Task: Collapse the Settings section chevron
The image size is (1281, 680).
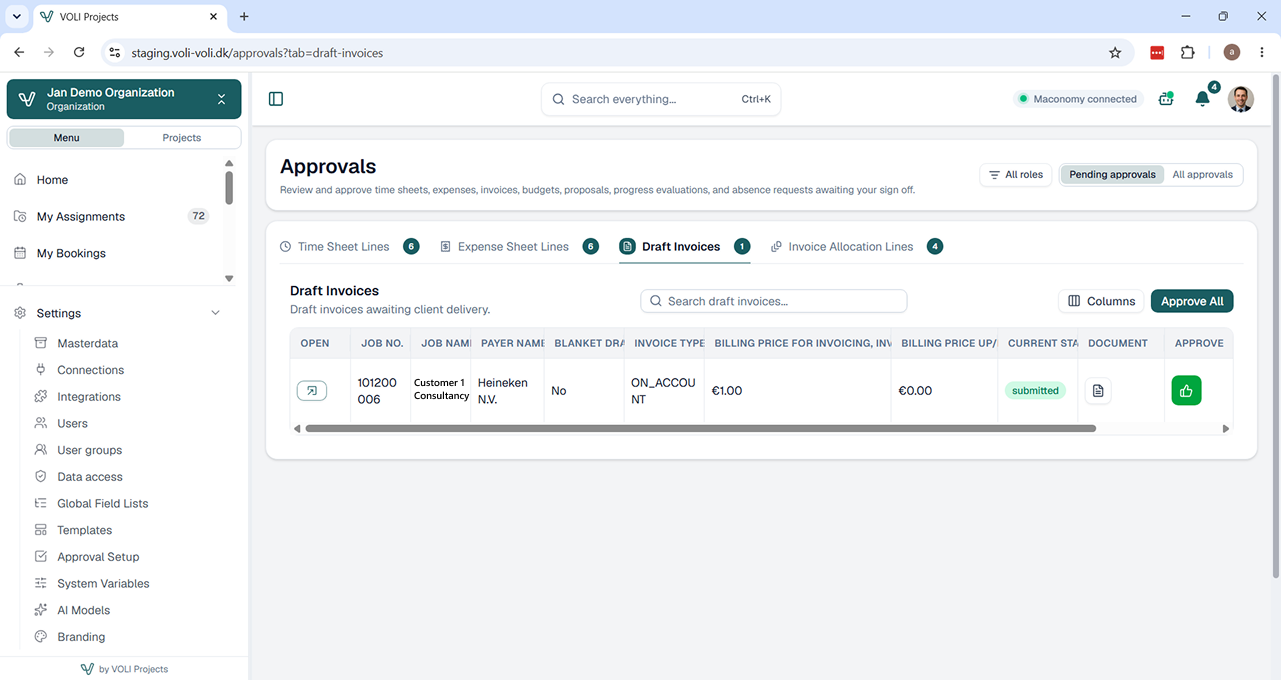Action: coord(215,314)
